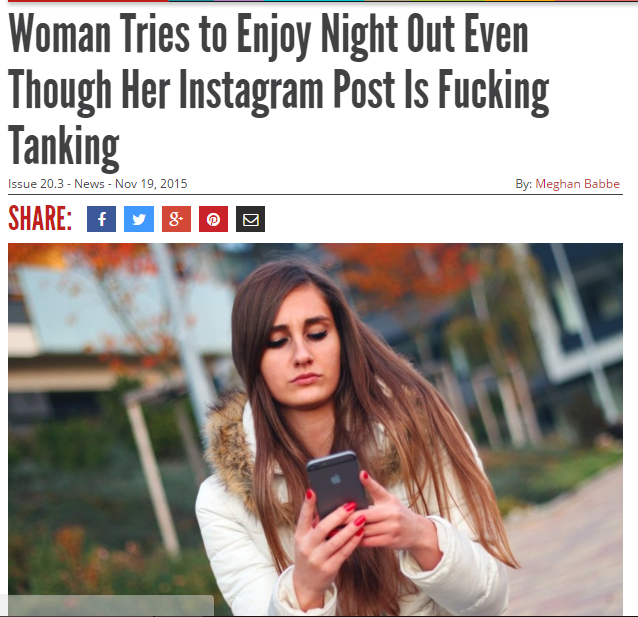Click the 'Nov 19, 2015' date

pos(151,184)
